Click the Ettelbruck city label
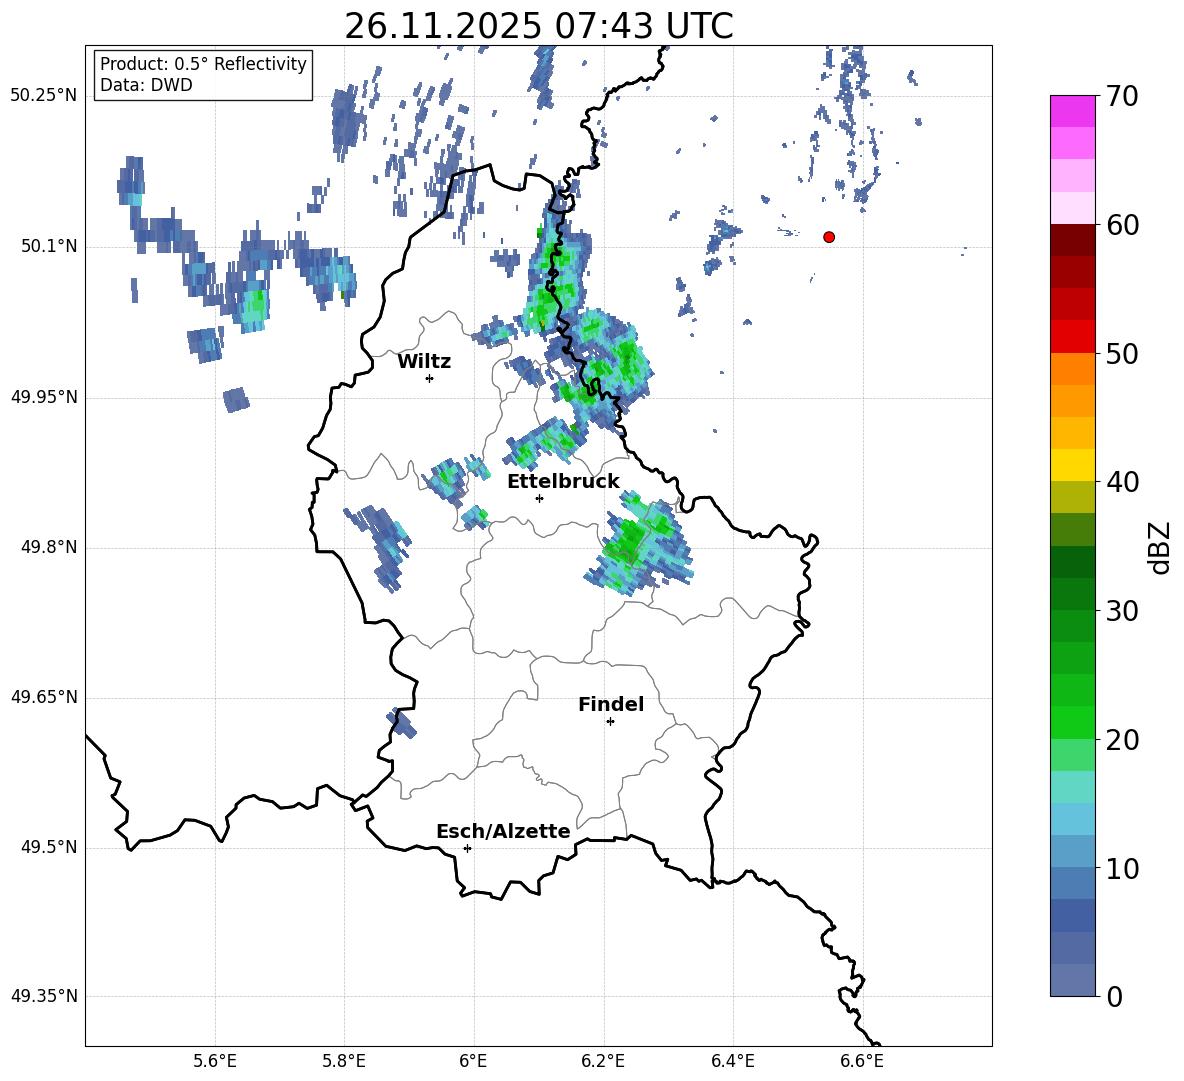 pyautogui.click(x=563, y=482)
